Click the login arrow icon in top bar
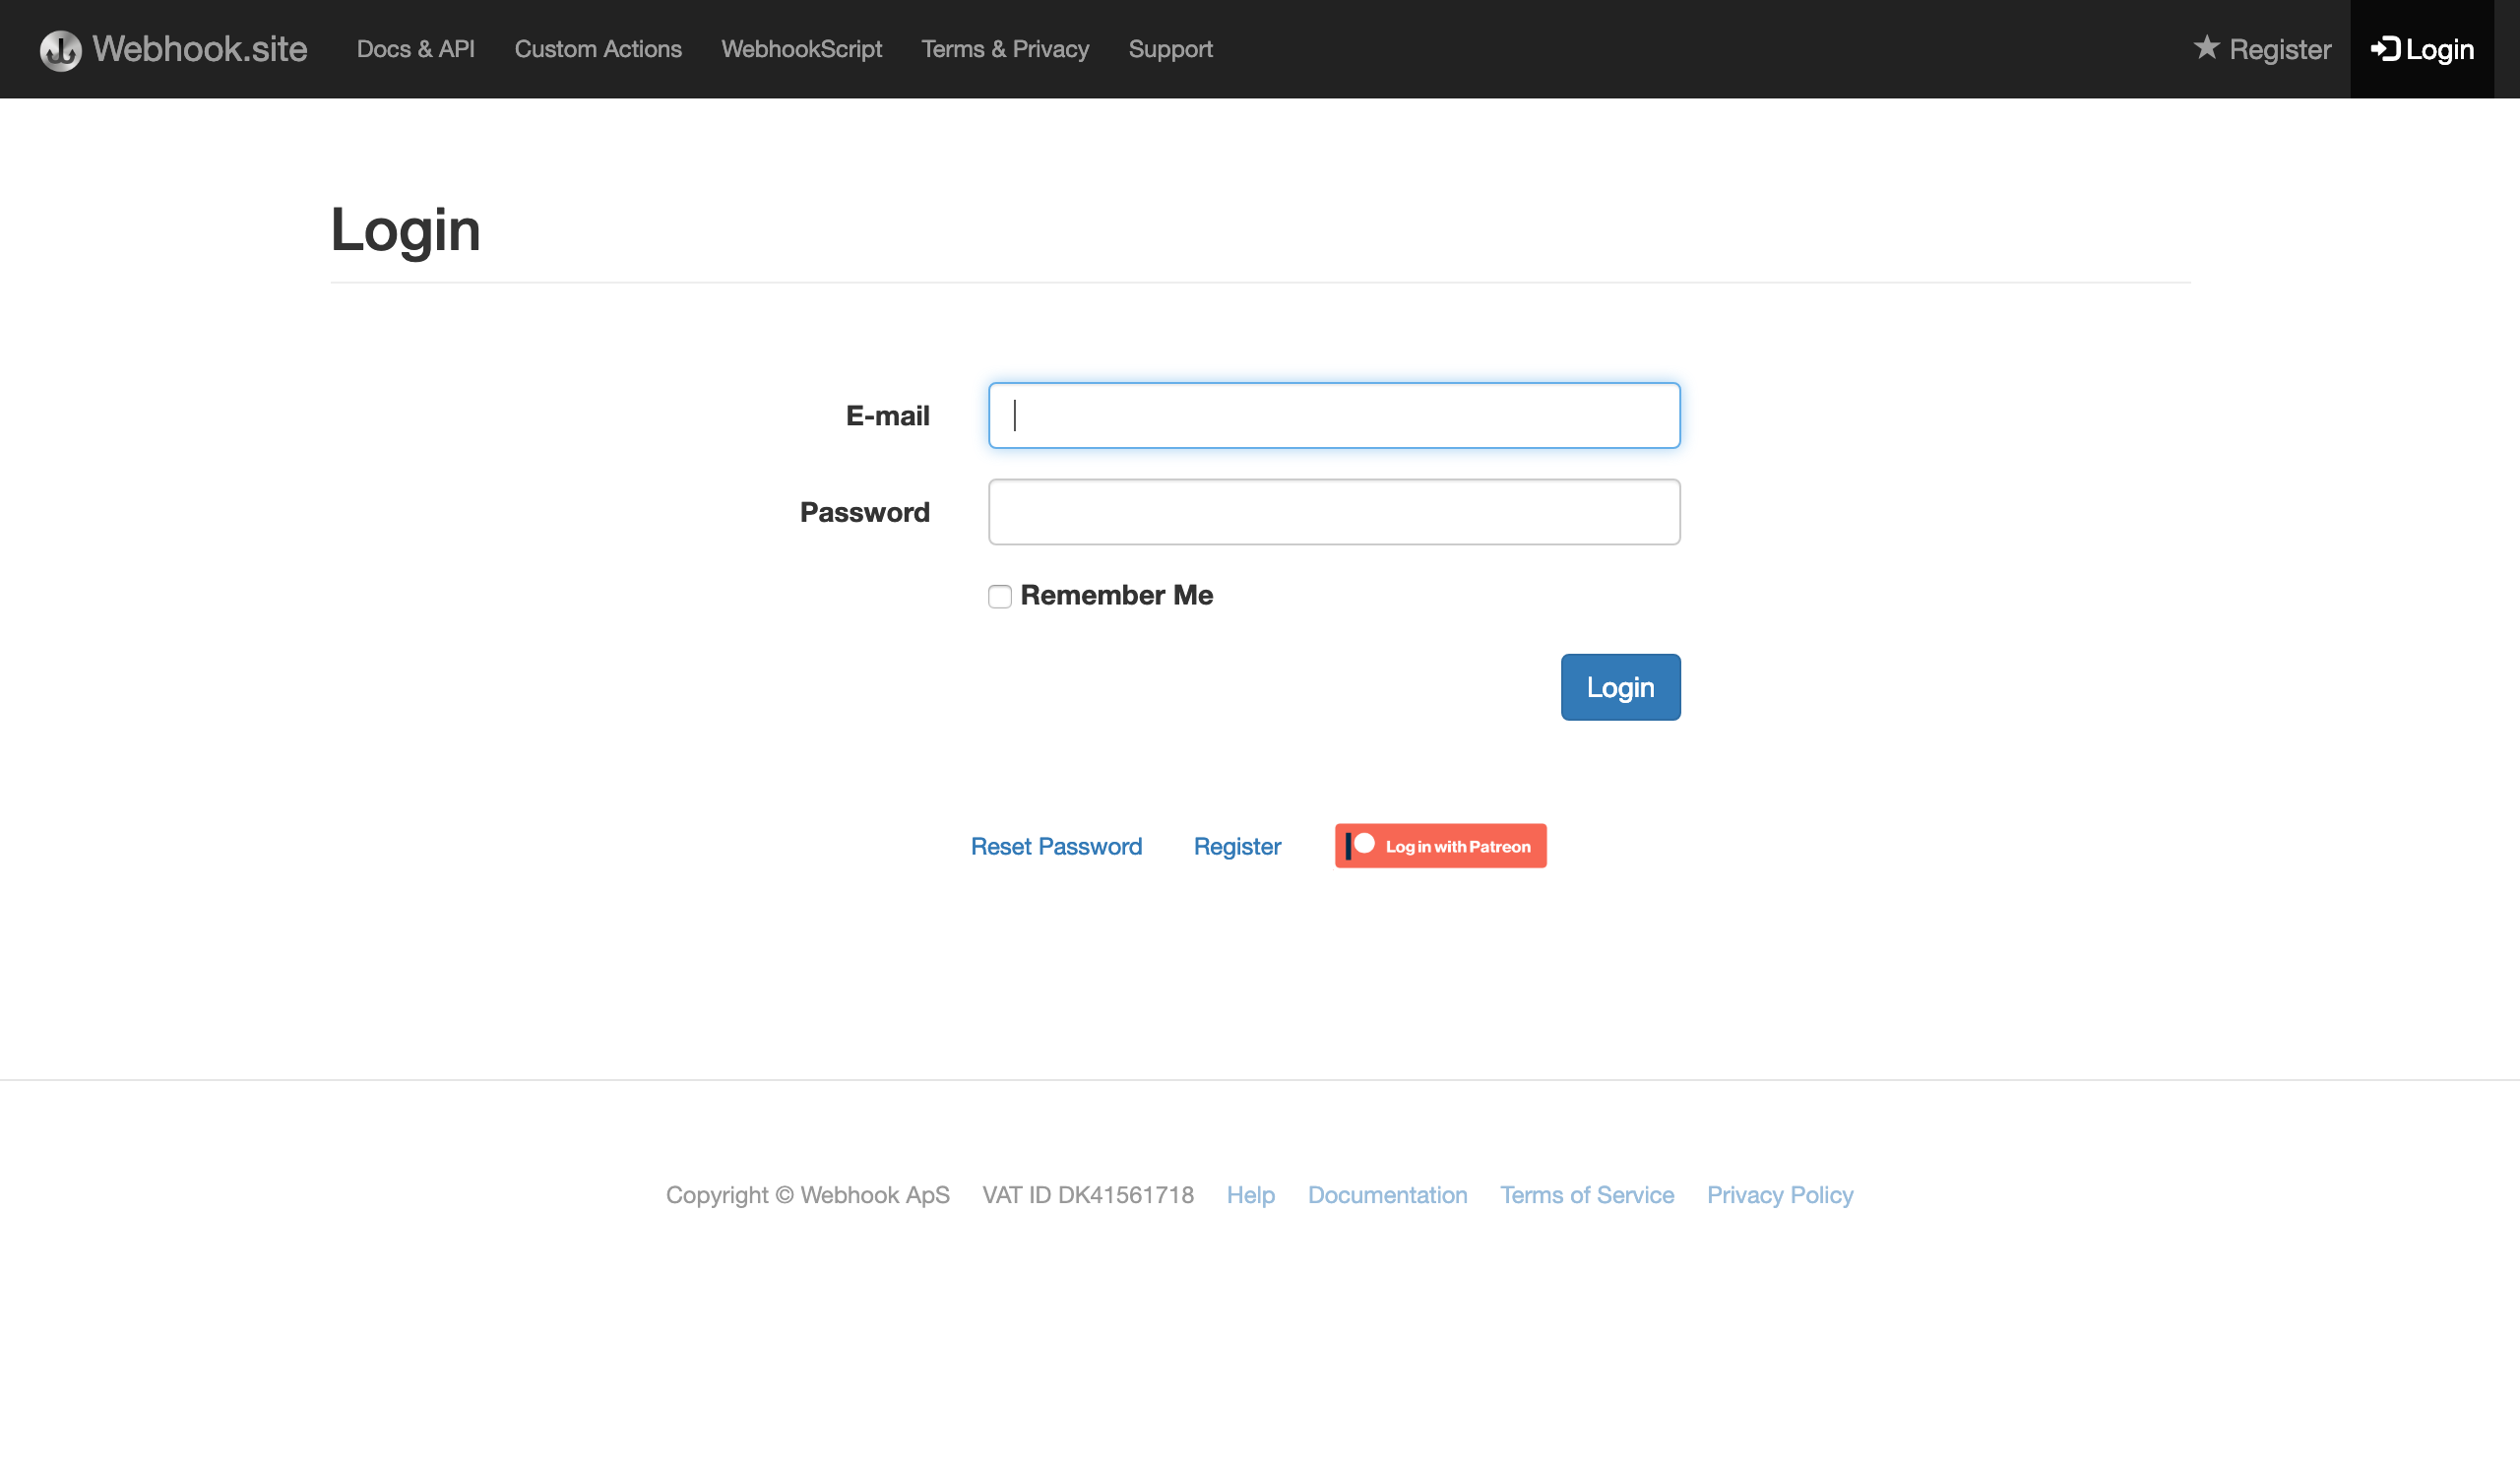2520x1467 pixels. pos(2385,48)
